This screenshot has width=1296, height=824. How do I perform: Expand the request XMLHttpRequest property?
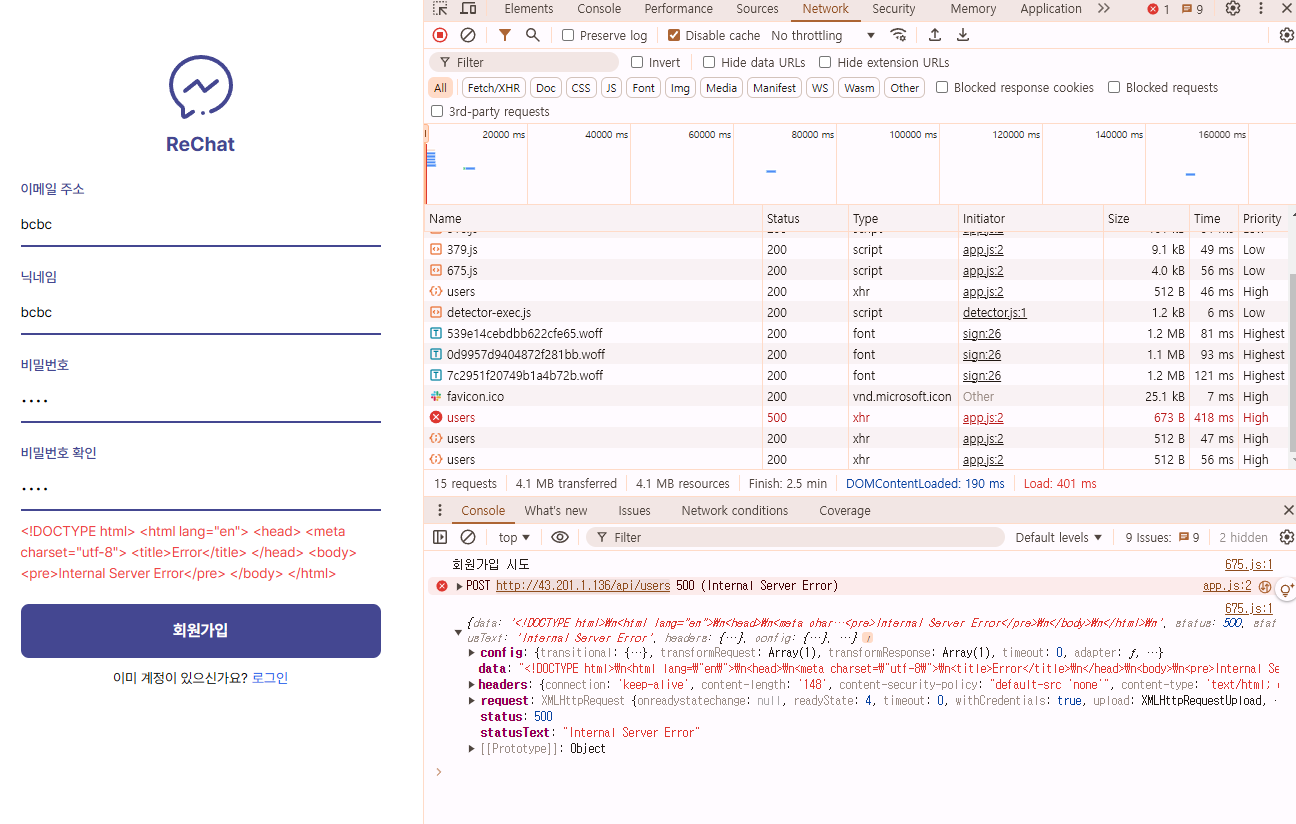click(472, 701)
